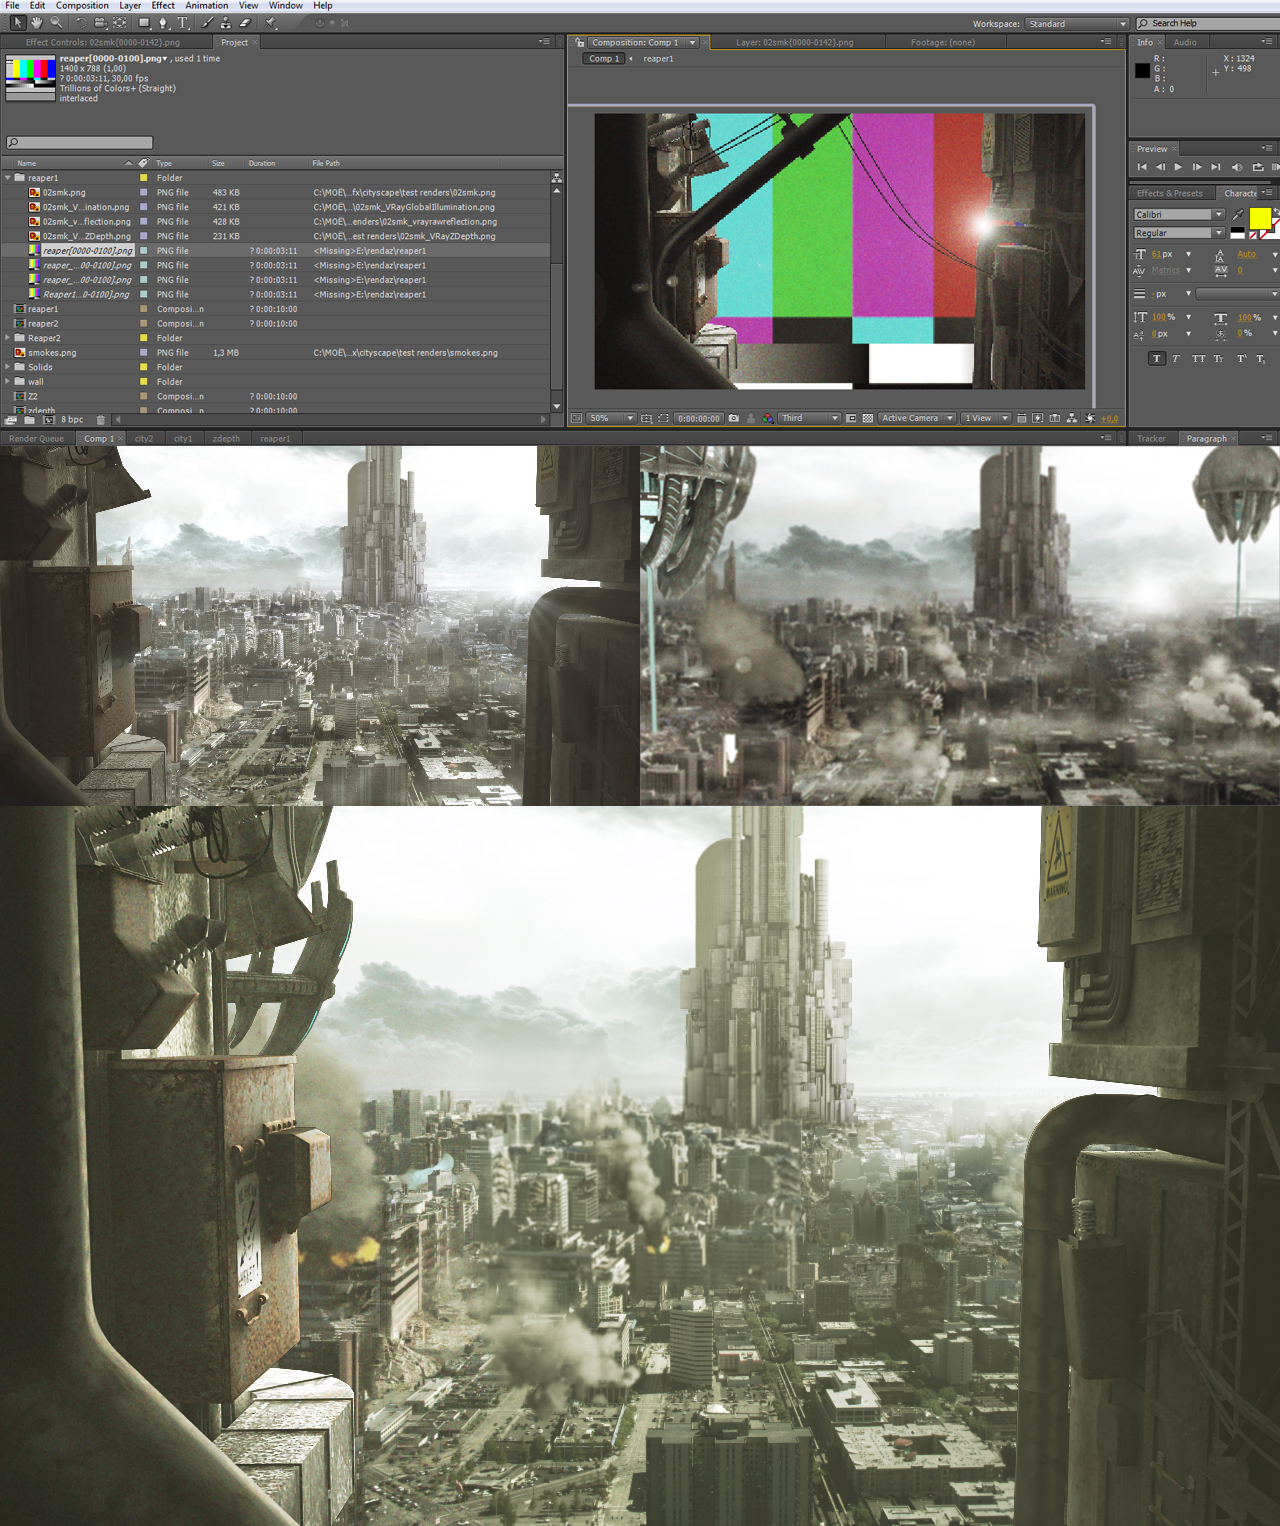Click the yellow fill color swatch
1280x1526 pixels.
coord(1260,218)
